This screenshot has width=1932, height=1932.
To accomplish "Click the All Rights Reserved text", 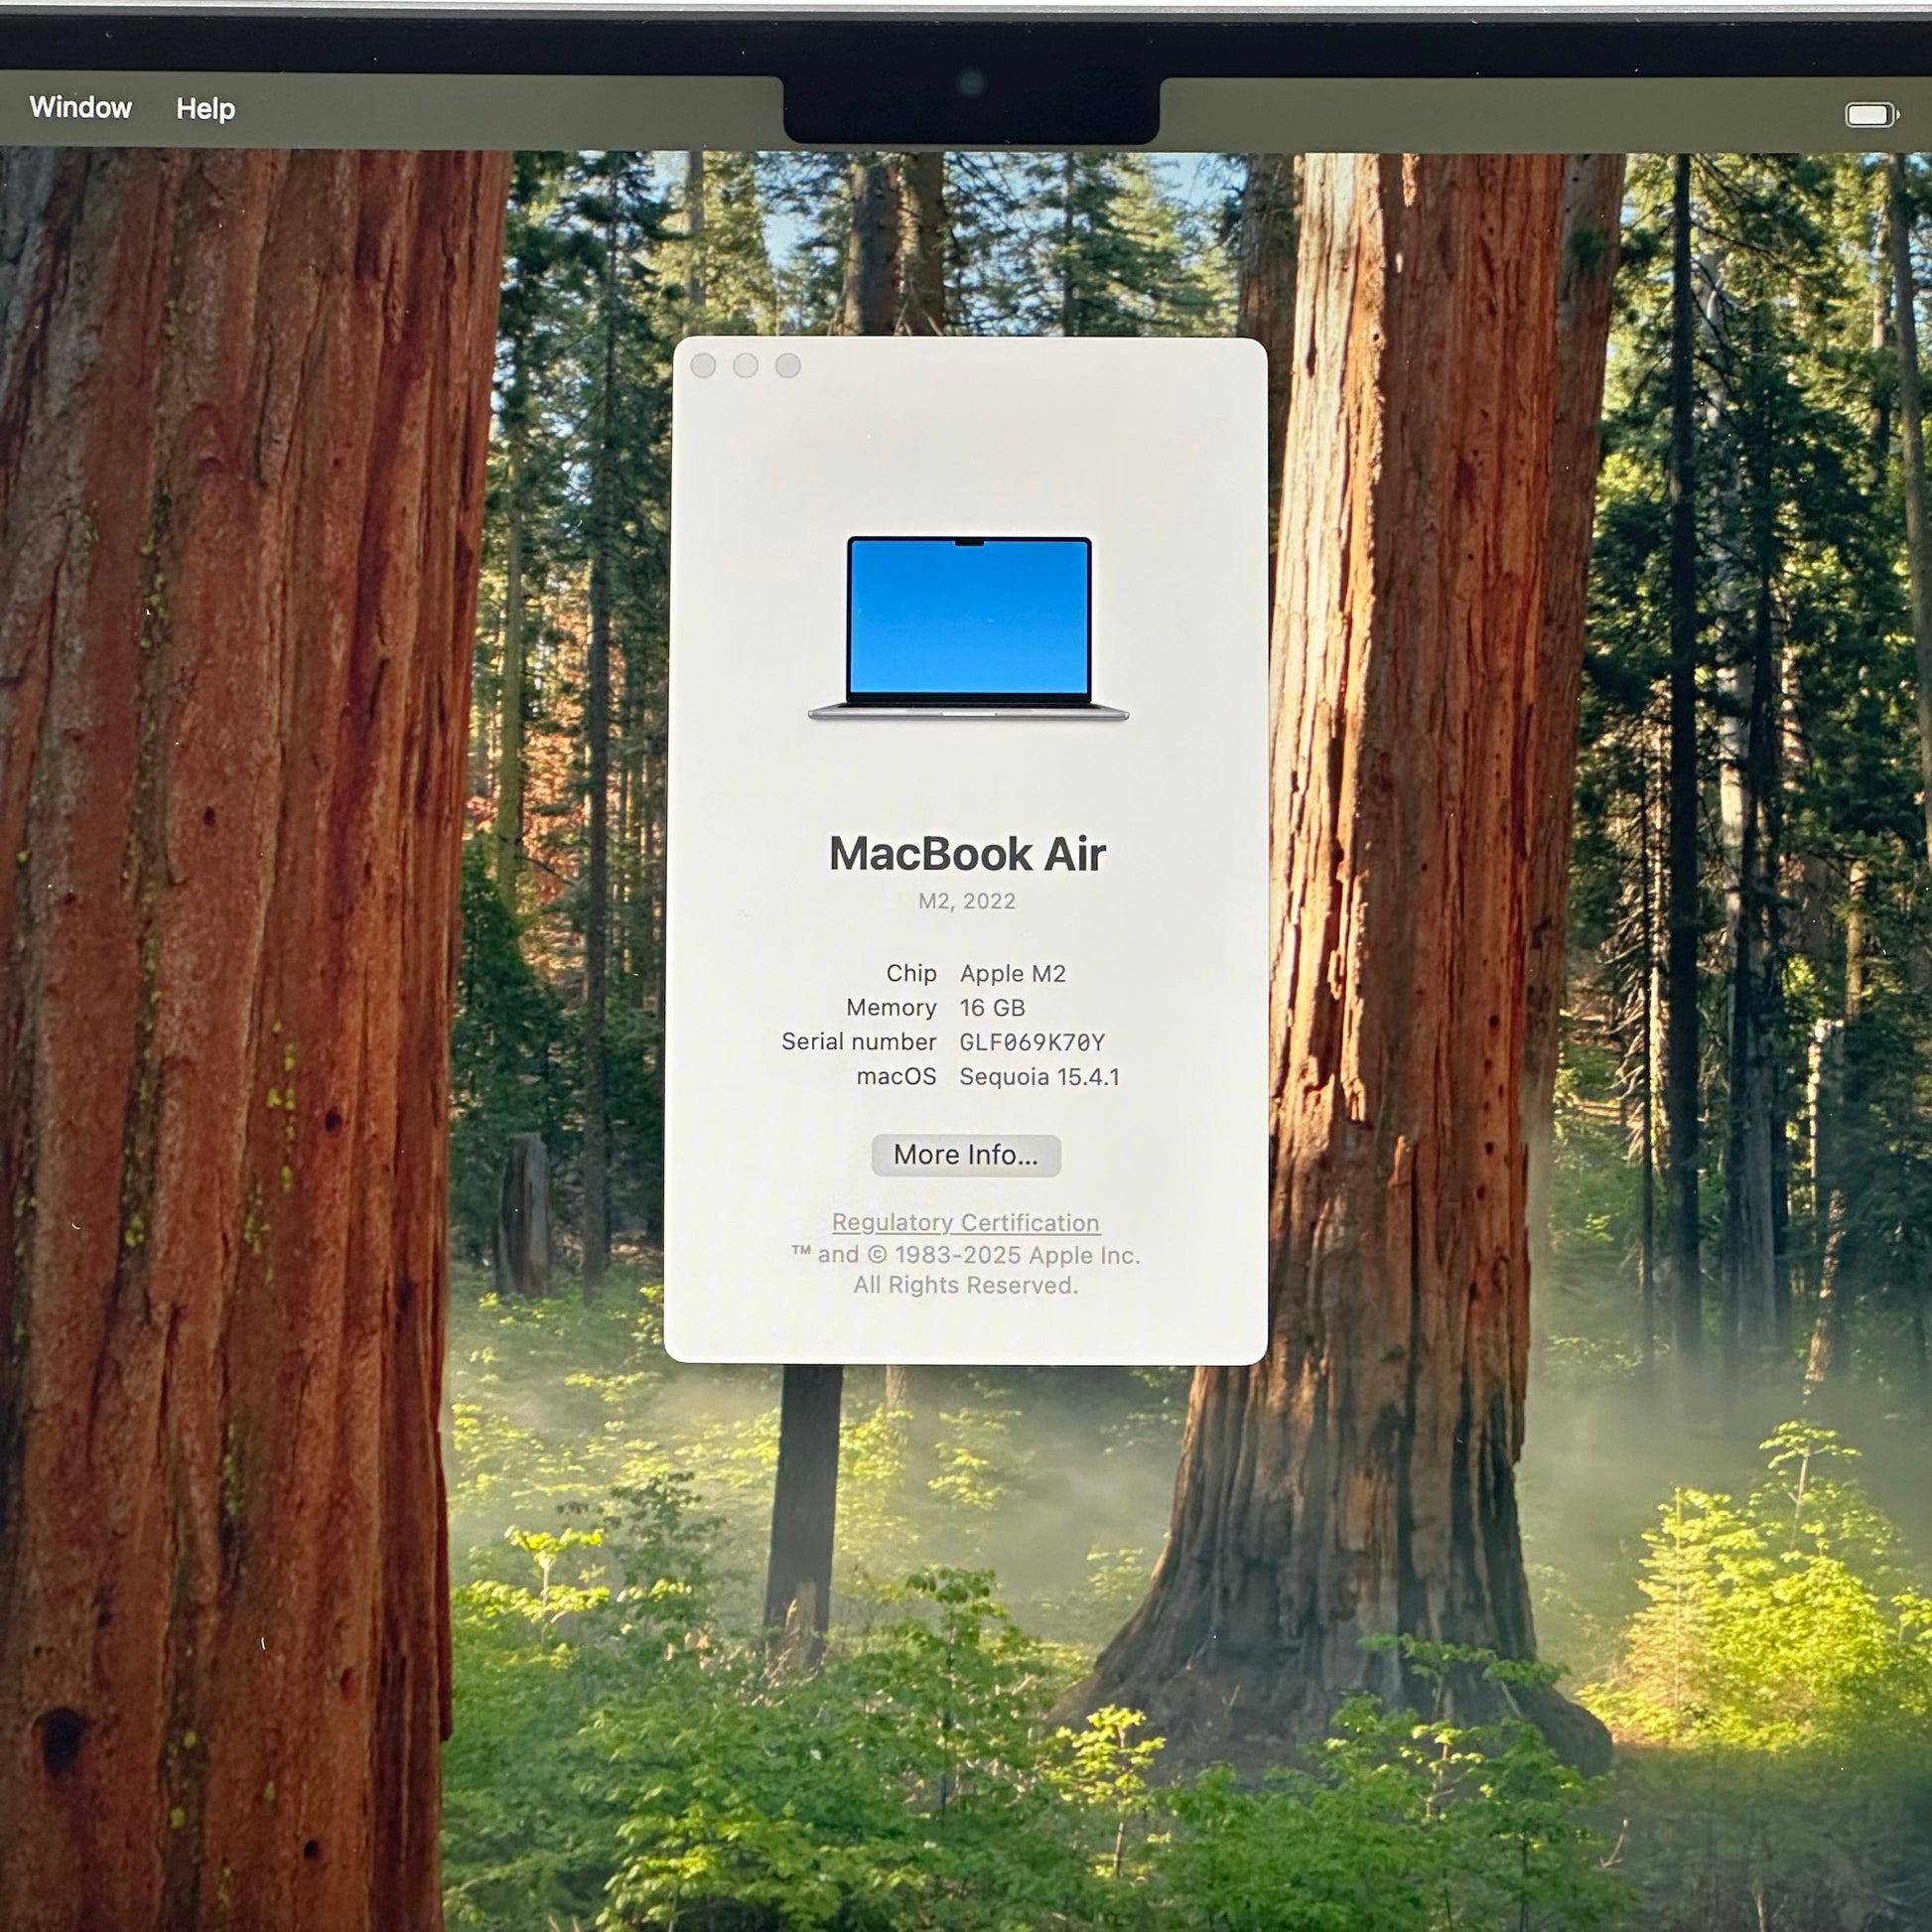I will [966, 1285].
